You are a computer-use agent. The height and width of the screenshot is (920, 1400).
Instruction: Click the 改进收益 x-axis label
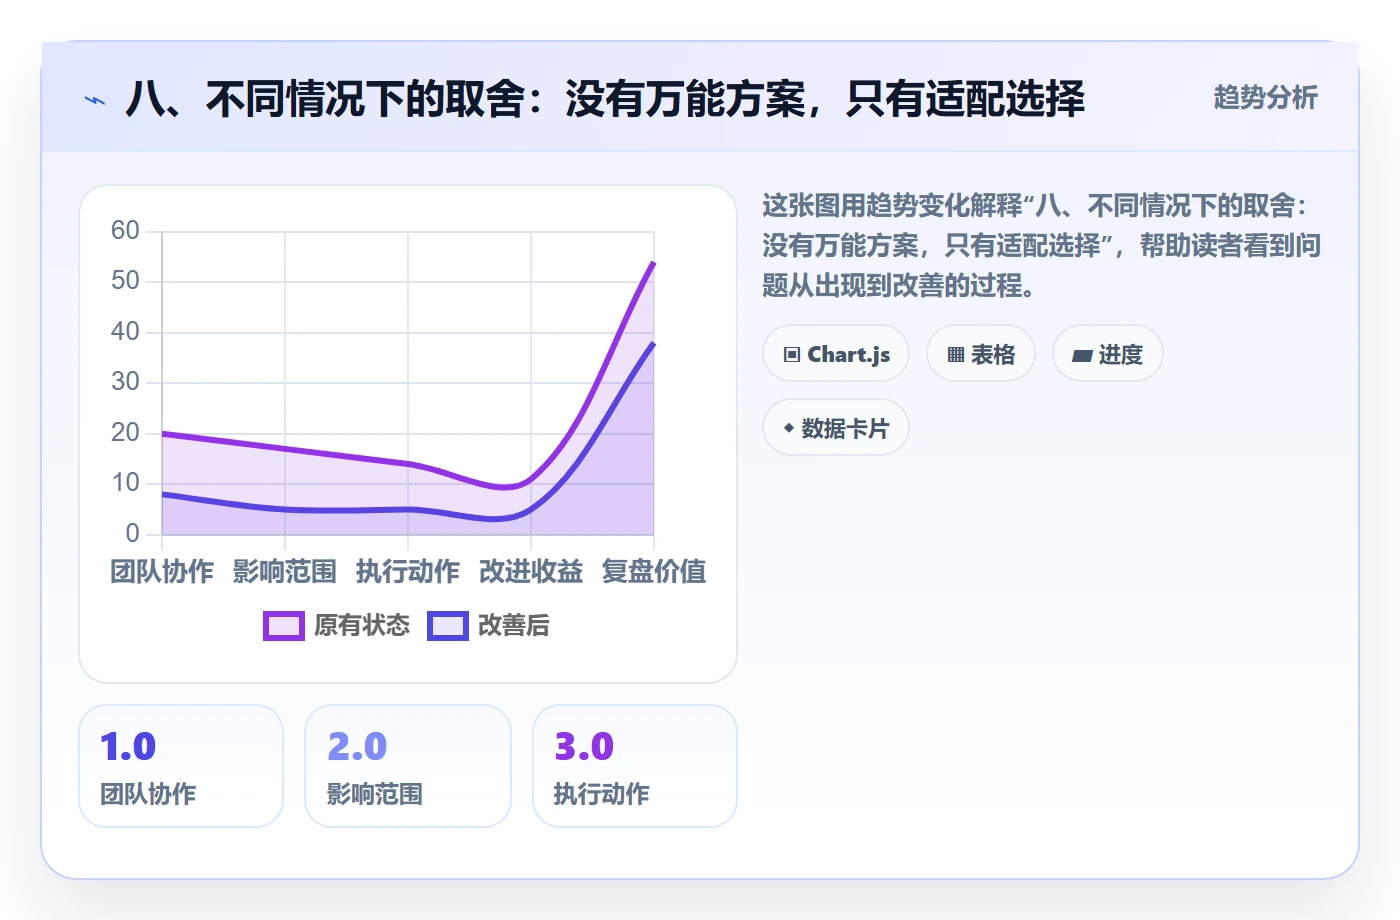[x=531, y=571]
